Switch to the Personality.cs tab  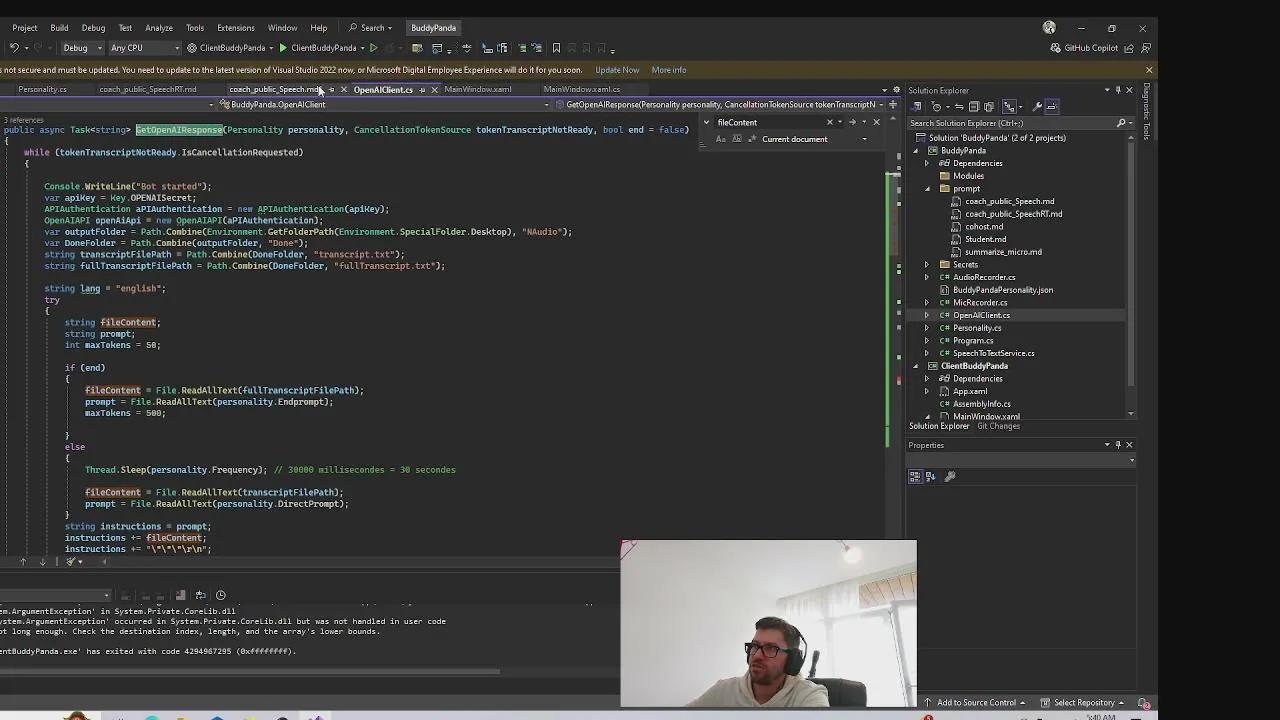pyautogui.click(x=42, y=90)
